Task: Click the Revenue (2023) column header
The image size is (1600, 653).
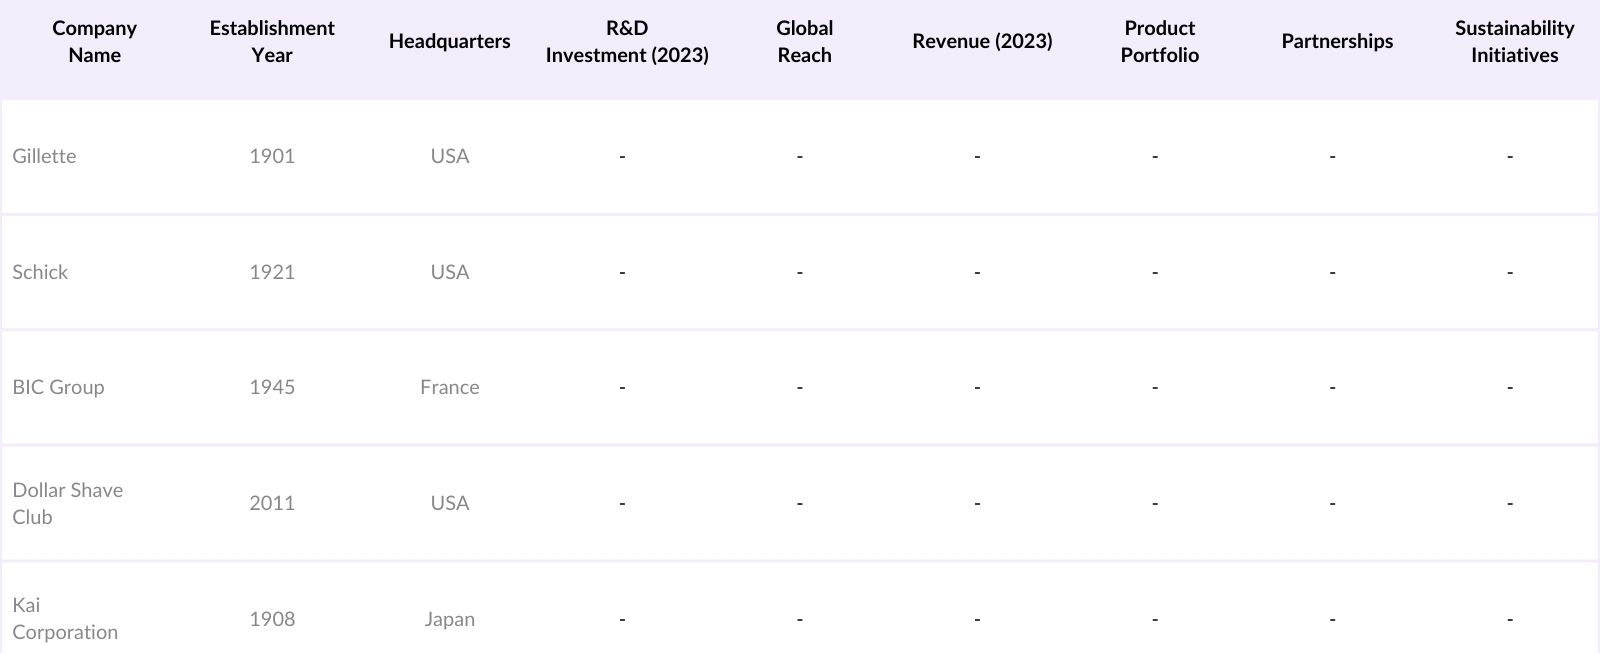Action: pyautogui.click(x=982, y=41)
